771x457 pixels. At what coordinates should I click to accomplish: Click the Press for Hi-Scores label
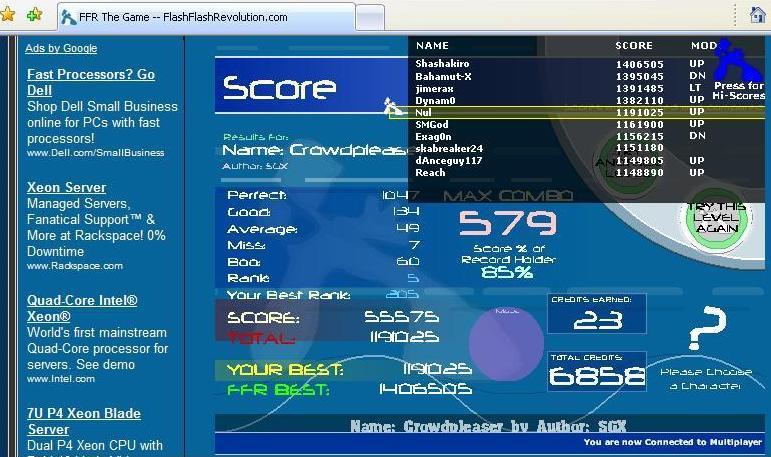739,91
